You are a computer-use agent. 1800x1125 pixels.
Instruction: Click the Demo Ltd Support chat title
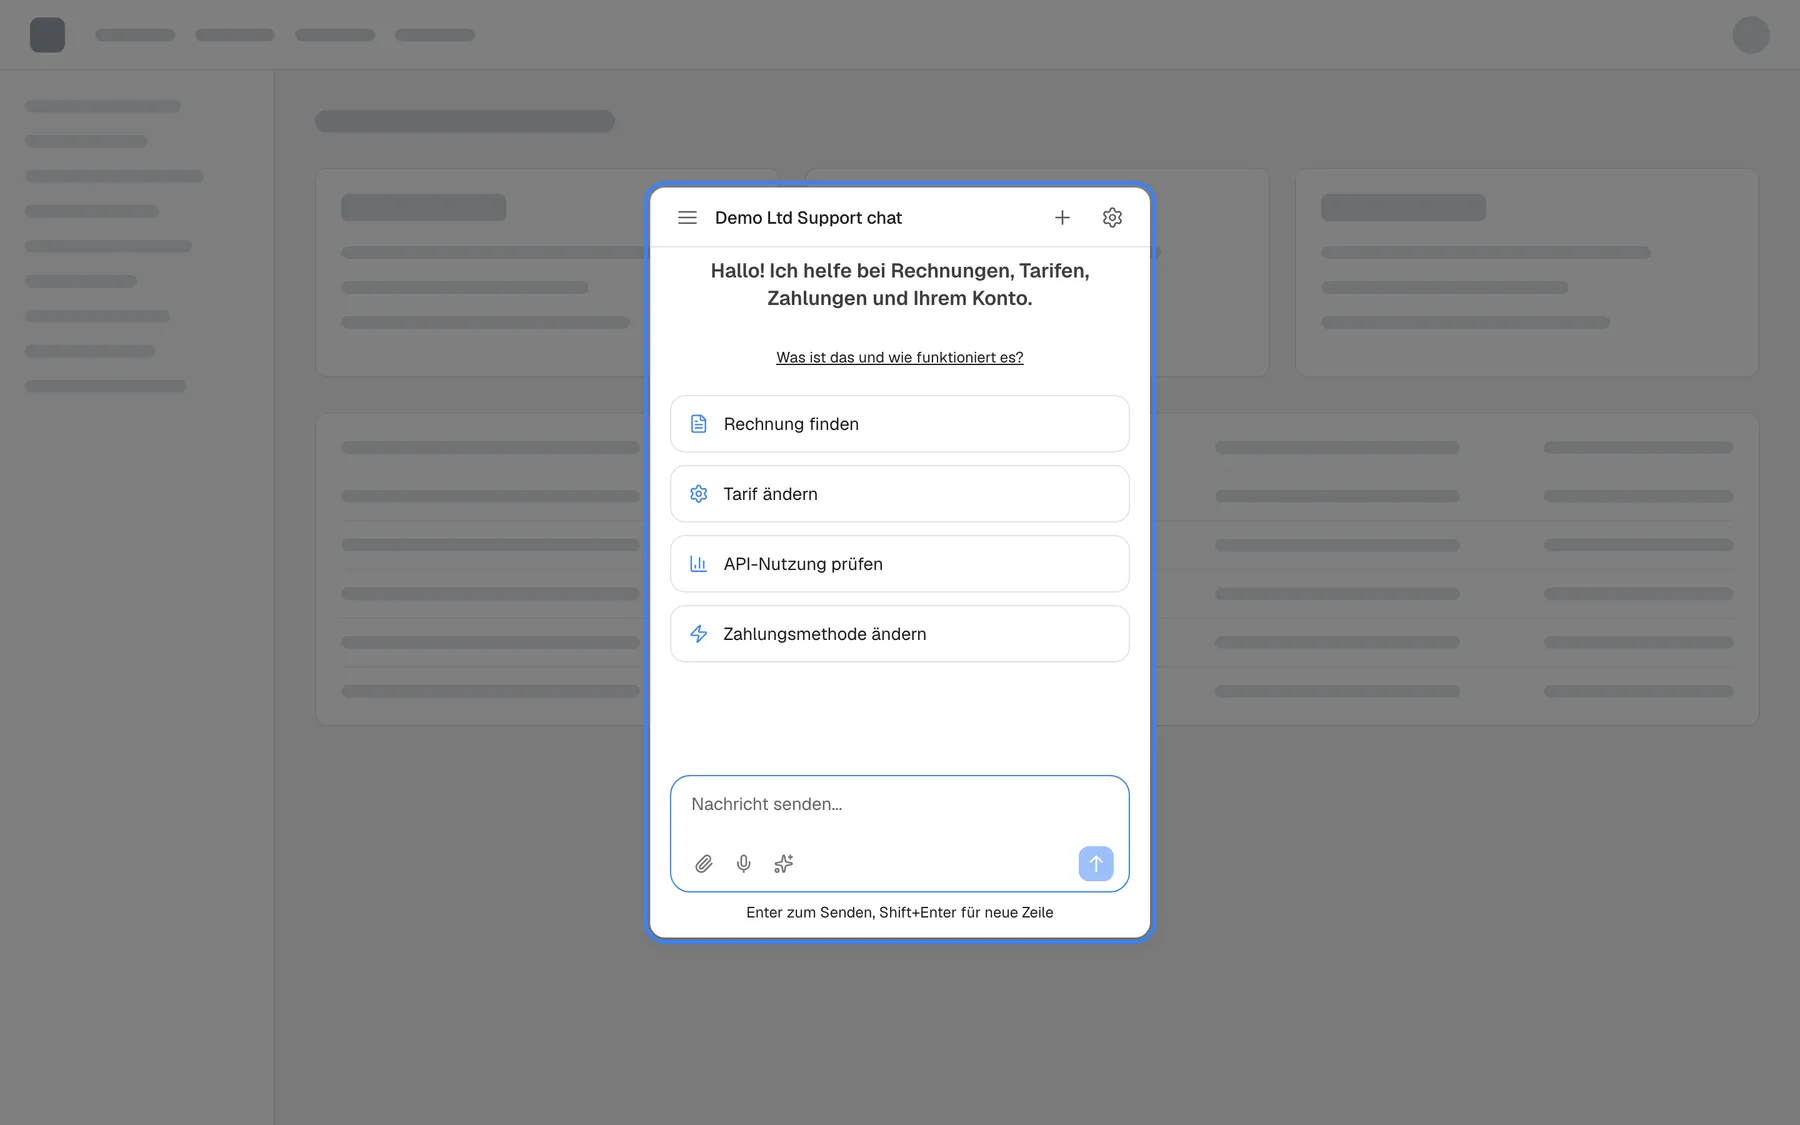click(x=808, y=218)
